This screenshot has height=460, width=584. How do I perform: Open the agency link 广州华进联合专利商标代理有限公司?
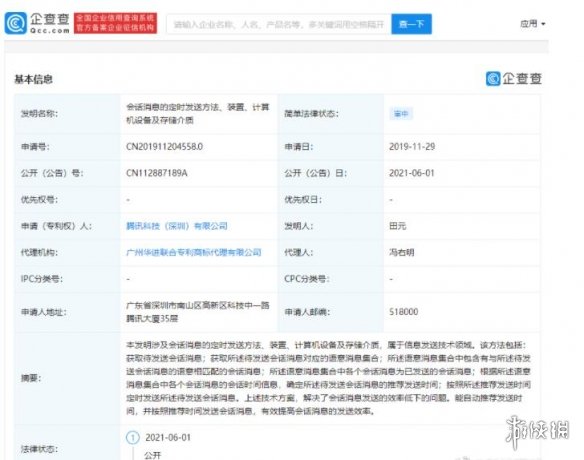(194, 252)
